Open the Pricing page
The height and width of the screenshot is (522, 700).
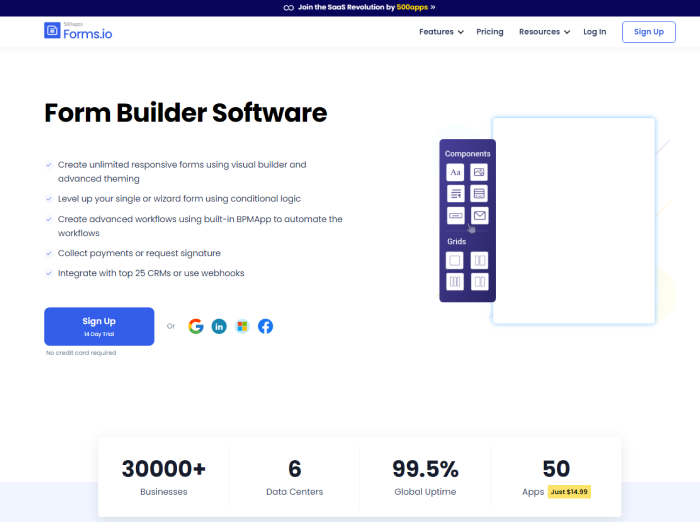click(x=490, y=32)
